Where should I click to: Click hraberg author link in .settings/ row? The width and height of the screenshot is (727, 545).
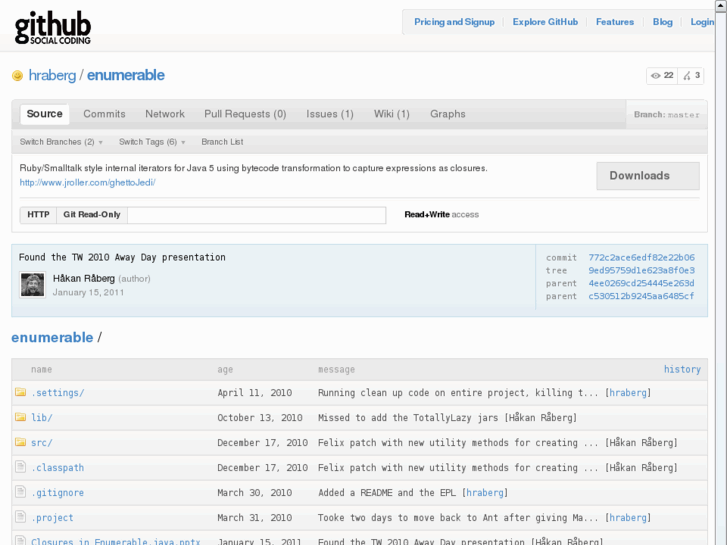point(628,393)
